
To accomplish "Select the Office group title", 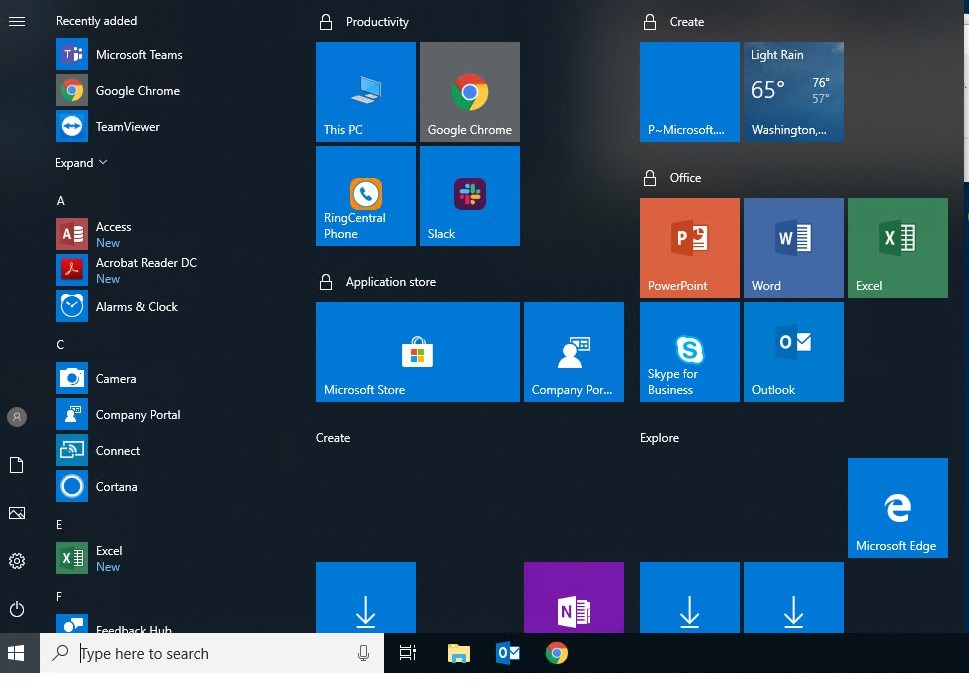I will click(685, 178).
